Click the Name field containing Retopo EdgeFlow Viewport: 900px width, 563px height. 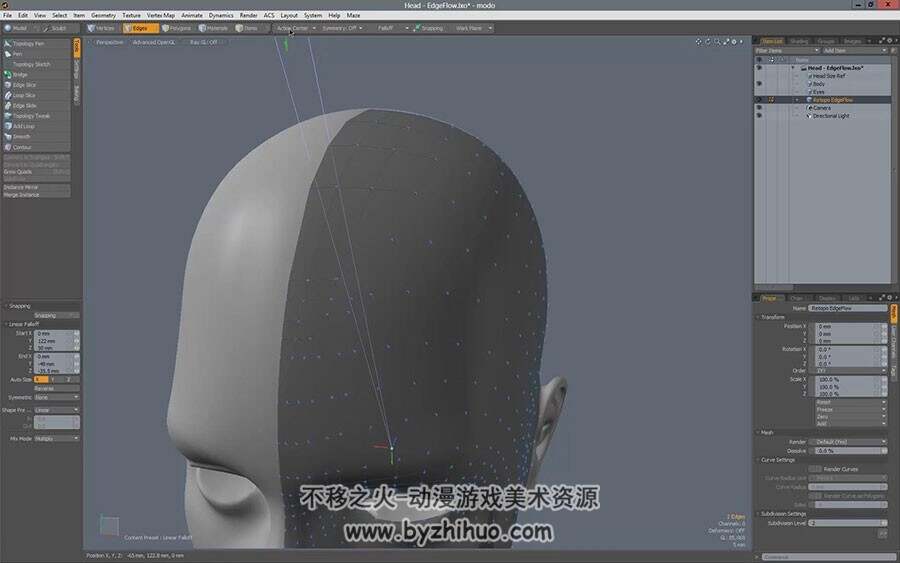click(848, 308)
